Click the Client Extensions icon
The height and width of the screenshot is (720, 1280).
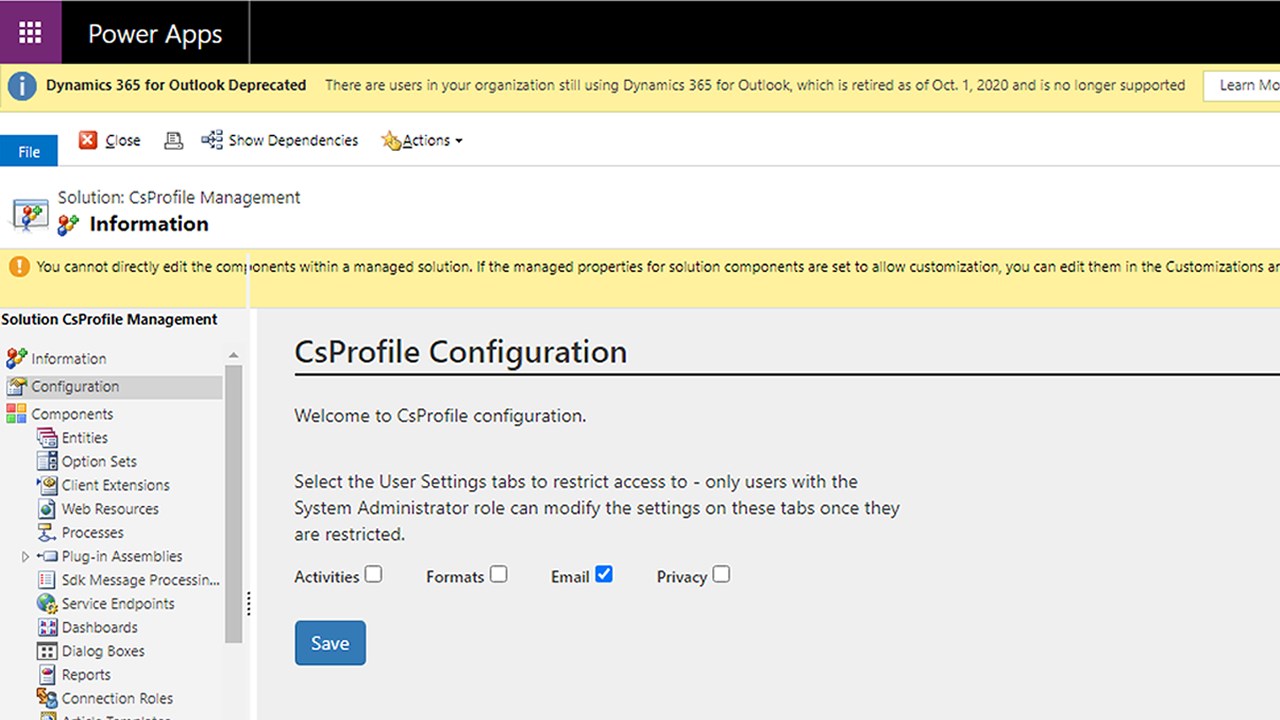(47, 485)
